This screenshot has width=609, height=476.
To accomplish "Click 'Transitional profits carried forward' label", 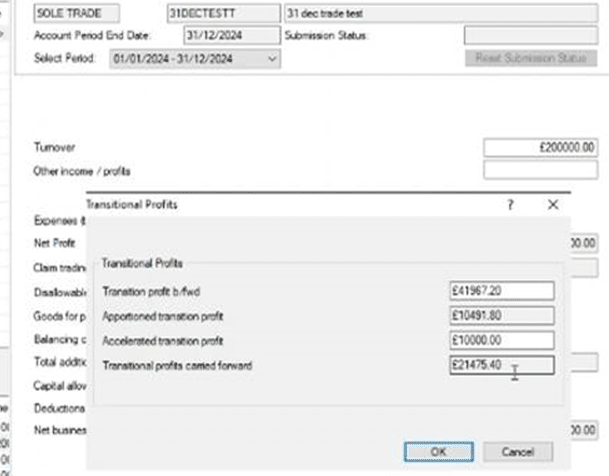I will 177,365.
